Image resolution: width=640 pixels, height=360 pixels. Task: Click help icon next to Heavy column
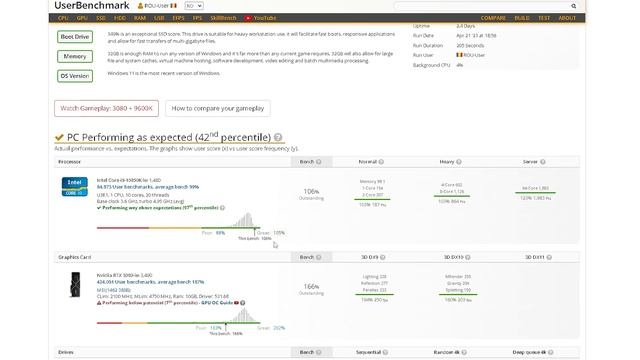tap(459, 162)
